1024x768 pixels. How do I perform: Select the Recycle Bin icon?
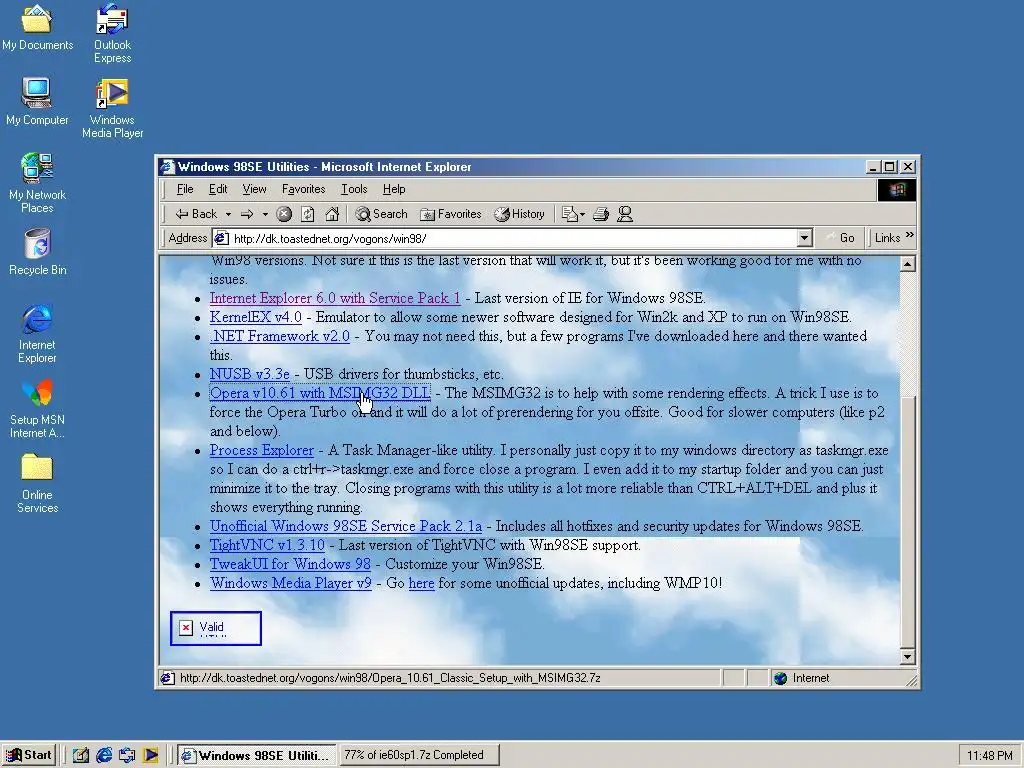tap(37, 252)
